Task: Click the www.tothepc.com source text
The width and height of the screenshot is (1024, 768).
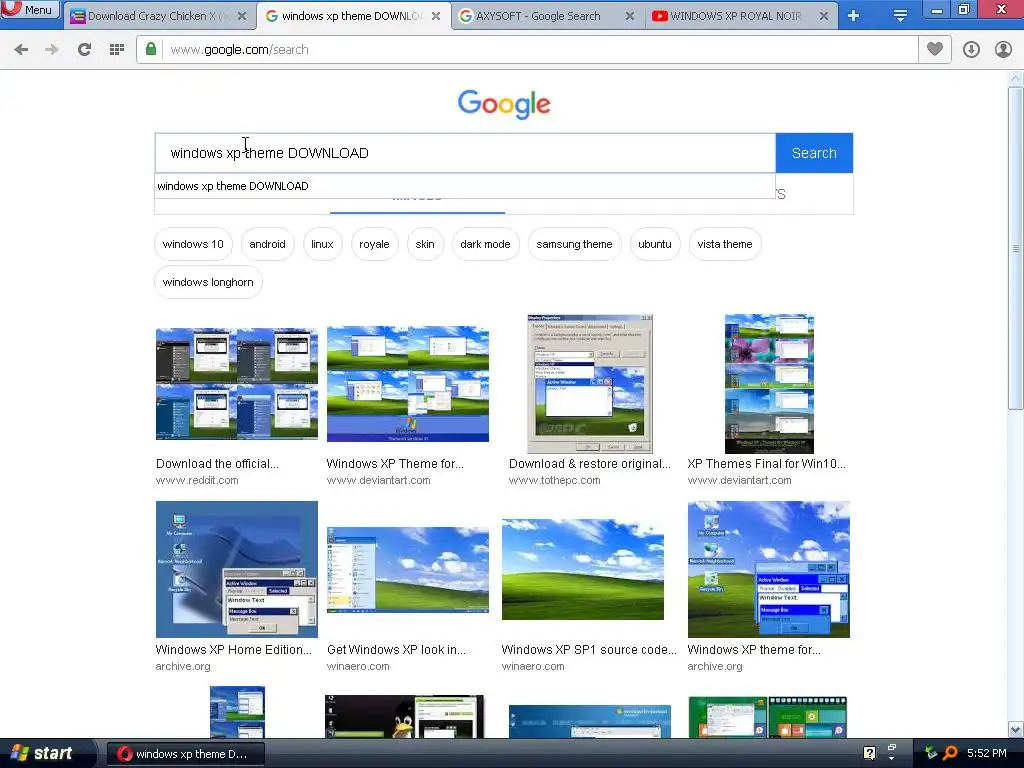Action: click(x=554, y=480)
